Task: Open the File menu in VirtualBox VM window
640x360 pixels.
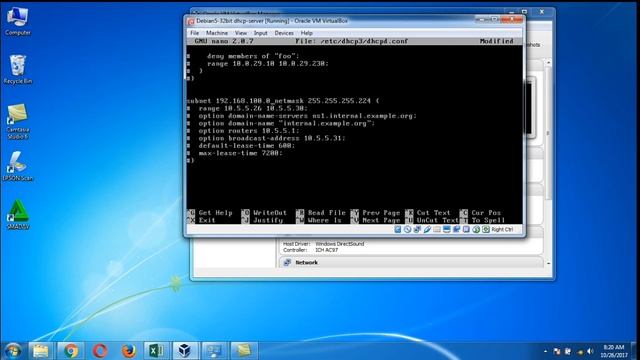Action: (x=195, y=33)
